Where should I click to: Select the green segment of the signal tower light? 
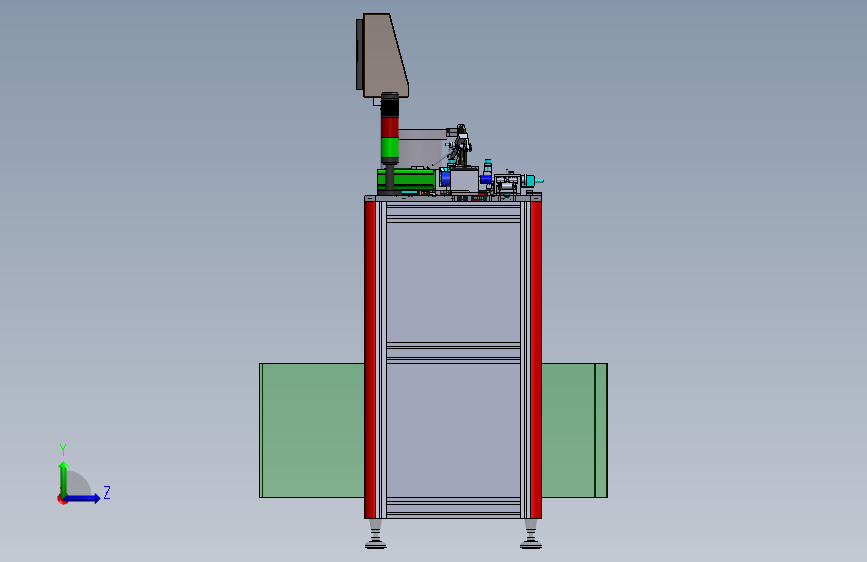coord(390,148)
